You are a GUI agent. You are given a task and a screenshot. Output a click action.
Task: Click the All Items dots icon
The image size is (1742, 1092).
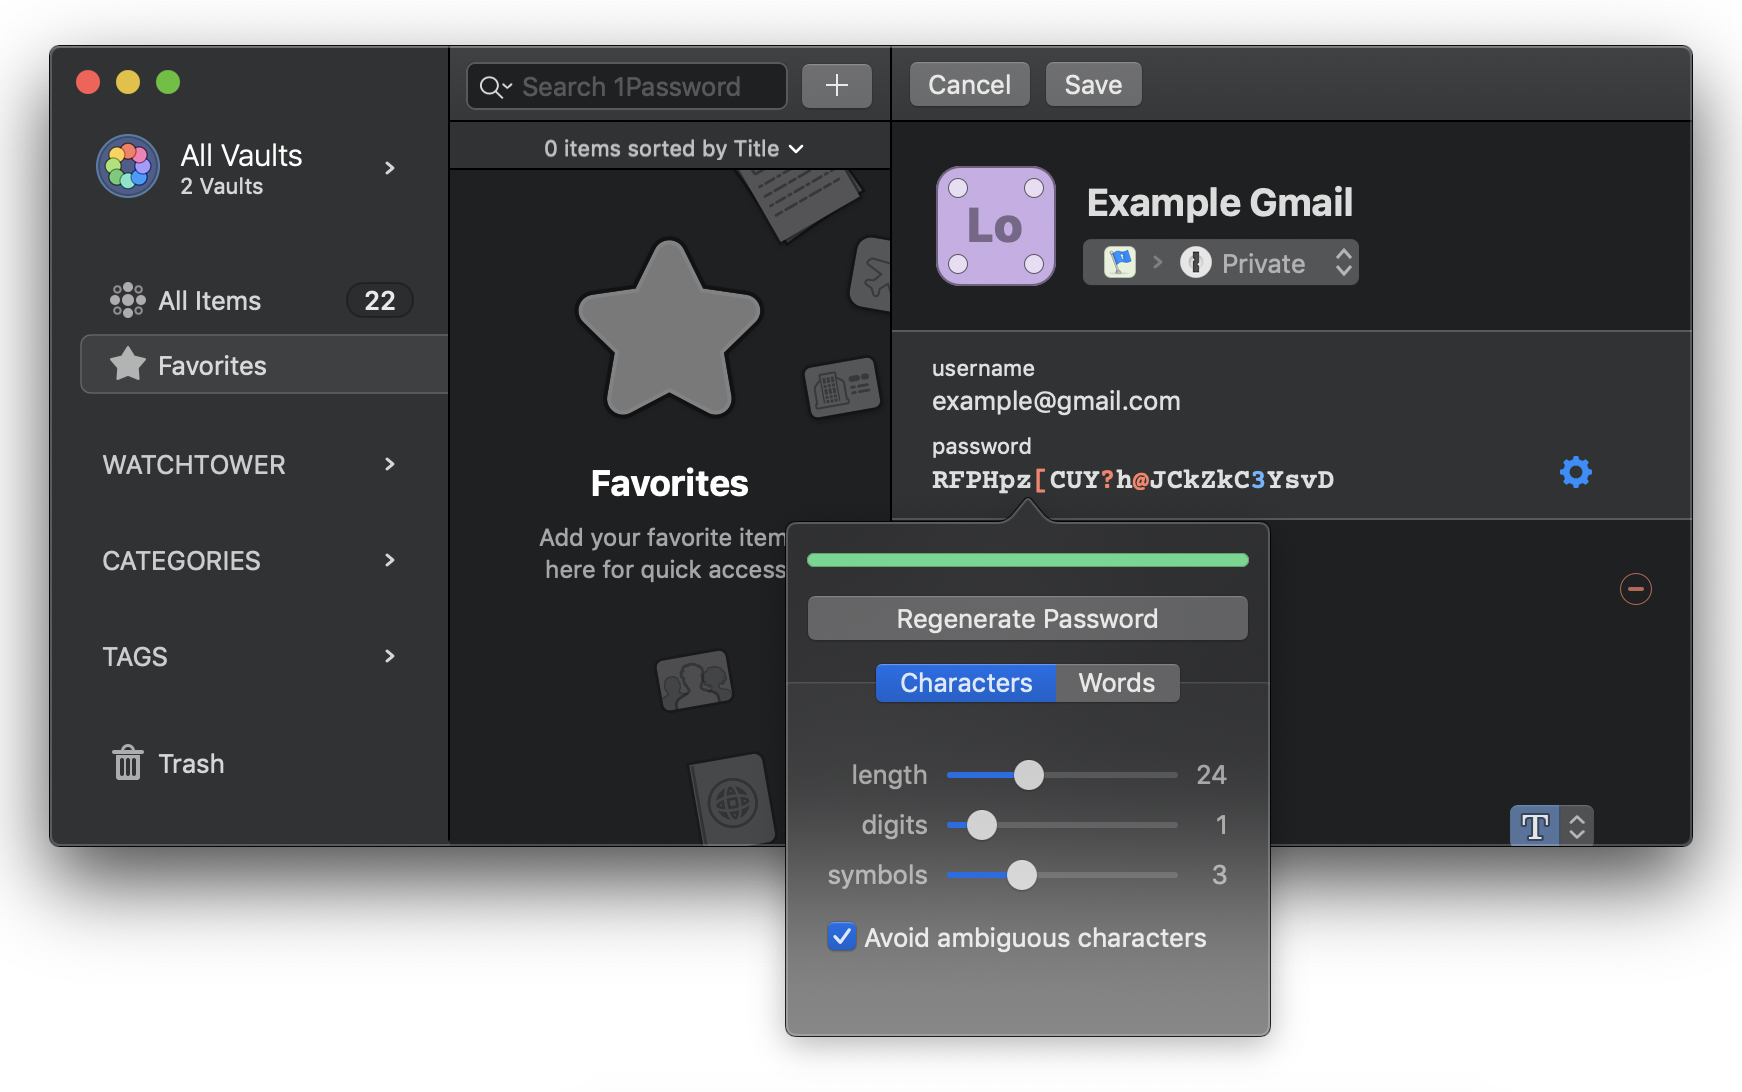click(x=127, y=300)
